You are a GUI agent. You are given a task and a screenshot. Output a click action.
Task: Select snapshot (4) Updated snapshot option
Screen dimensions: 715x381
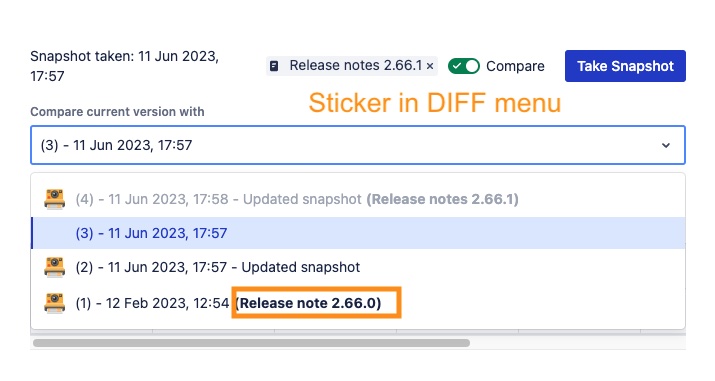(x=358, y=200)
